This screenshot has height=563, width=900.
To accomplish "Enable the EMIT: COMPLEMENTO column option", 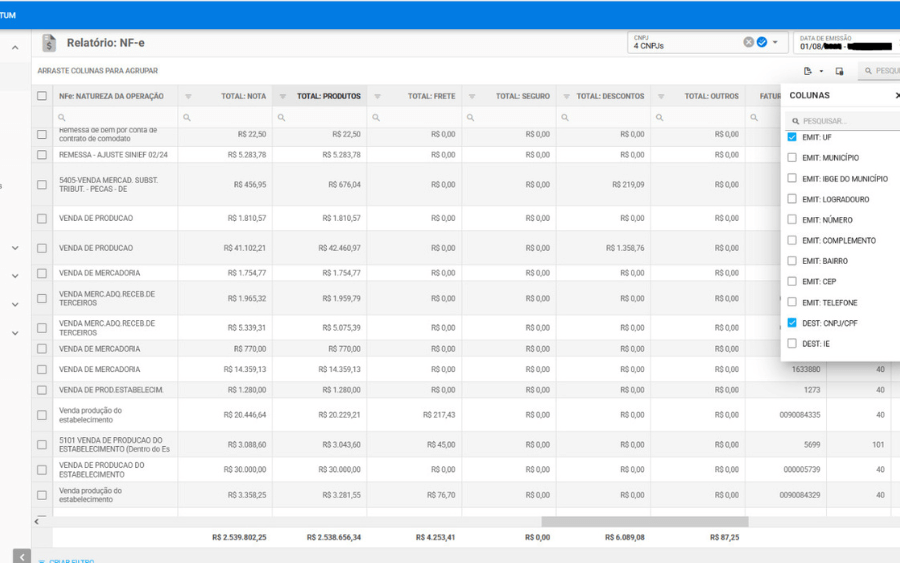I will (x=792, y=240).
